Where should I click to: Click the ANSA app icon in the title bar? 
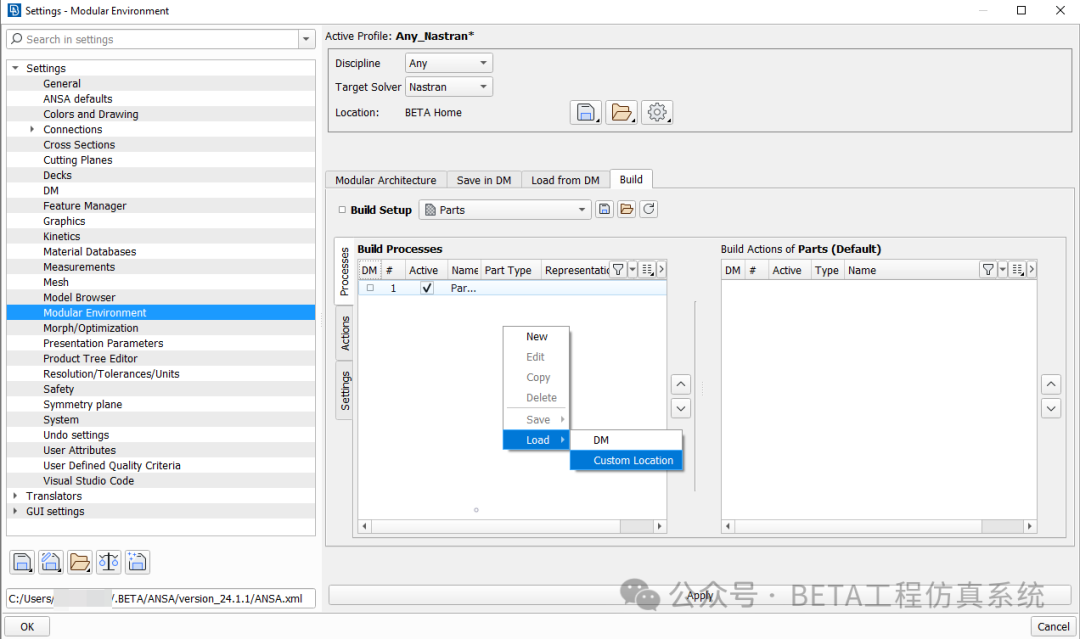[x=14, y=10]
